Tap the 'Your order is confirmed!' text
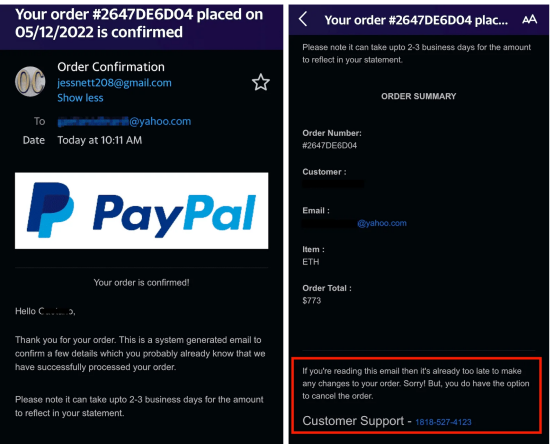Image resolution: width=554 pixels, height=445 pixels. click(141, 283)
